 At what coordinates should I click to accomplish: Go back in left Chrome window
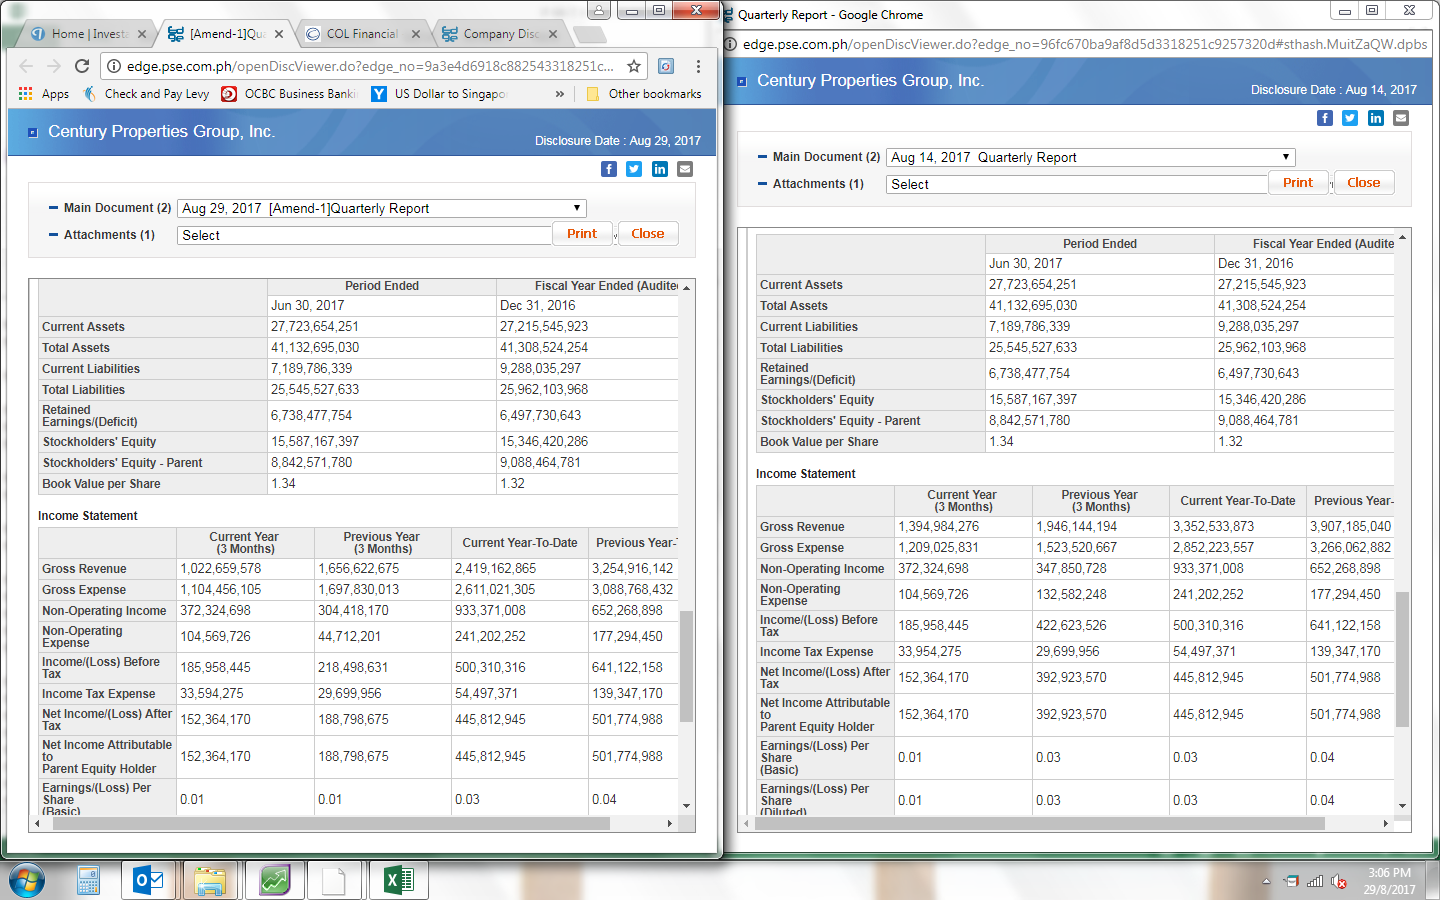pyautogui.click(x=26, y=66)
